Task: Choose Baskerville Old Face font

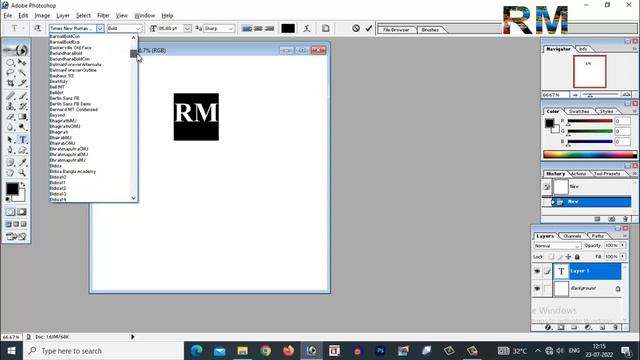Action: [70, 48]
